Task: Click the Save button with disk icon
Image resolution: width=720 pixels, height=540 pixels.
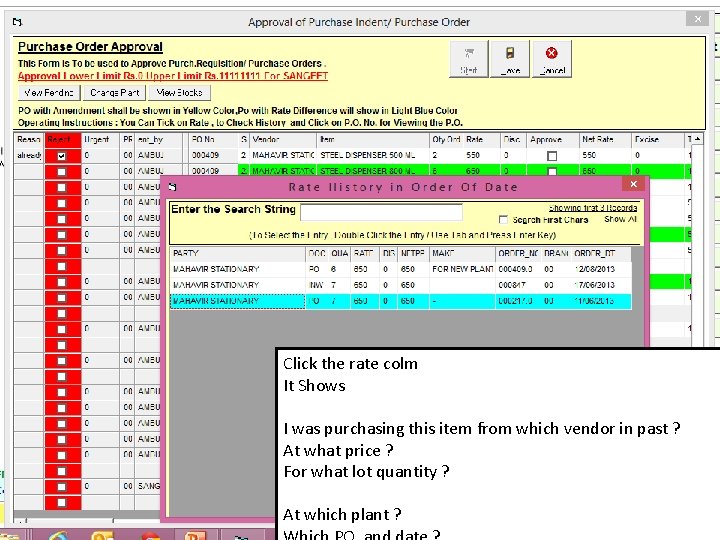Action: click(x=510, y=59)
